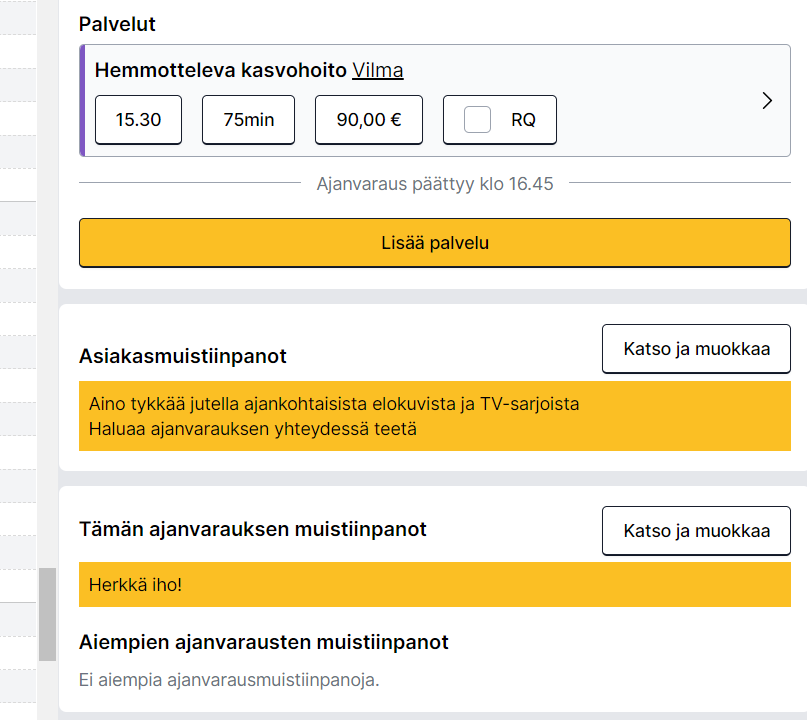This screenshot has height=720, width=807.
Task: Edit the 75min duration box
Action: (249, 119)
